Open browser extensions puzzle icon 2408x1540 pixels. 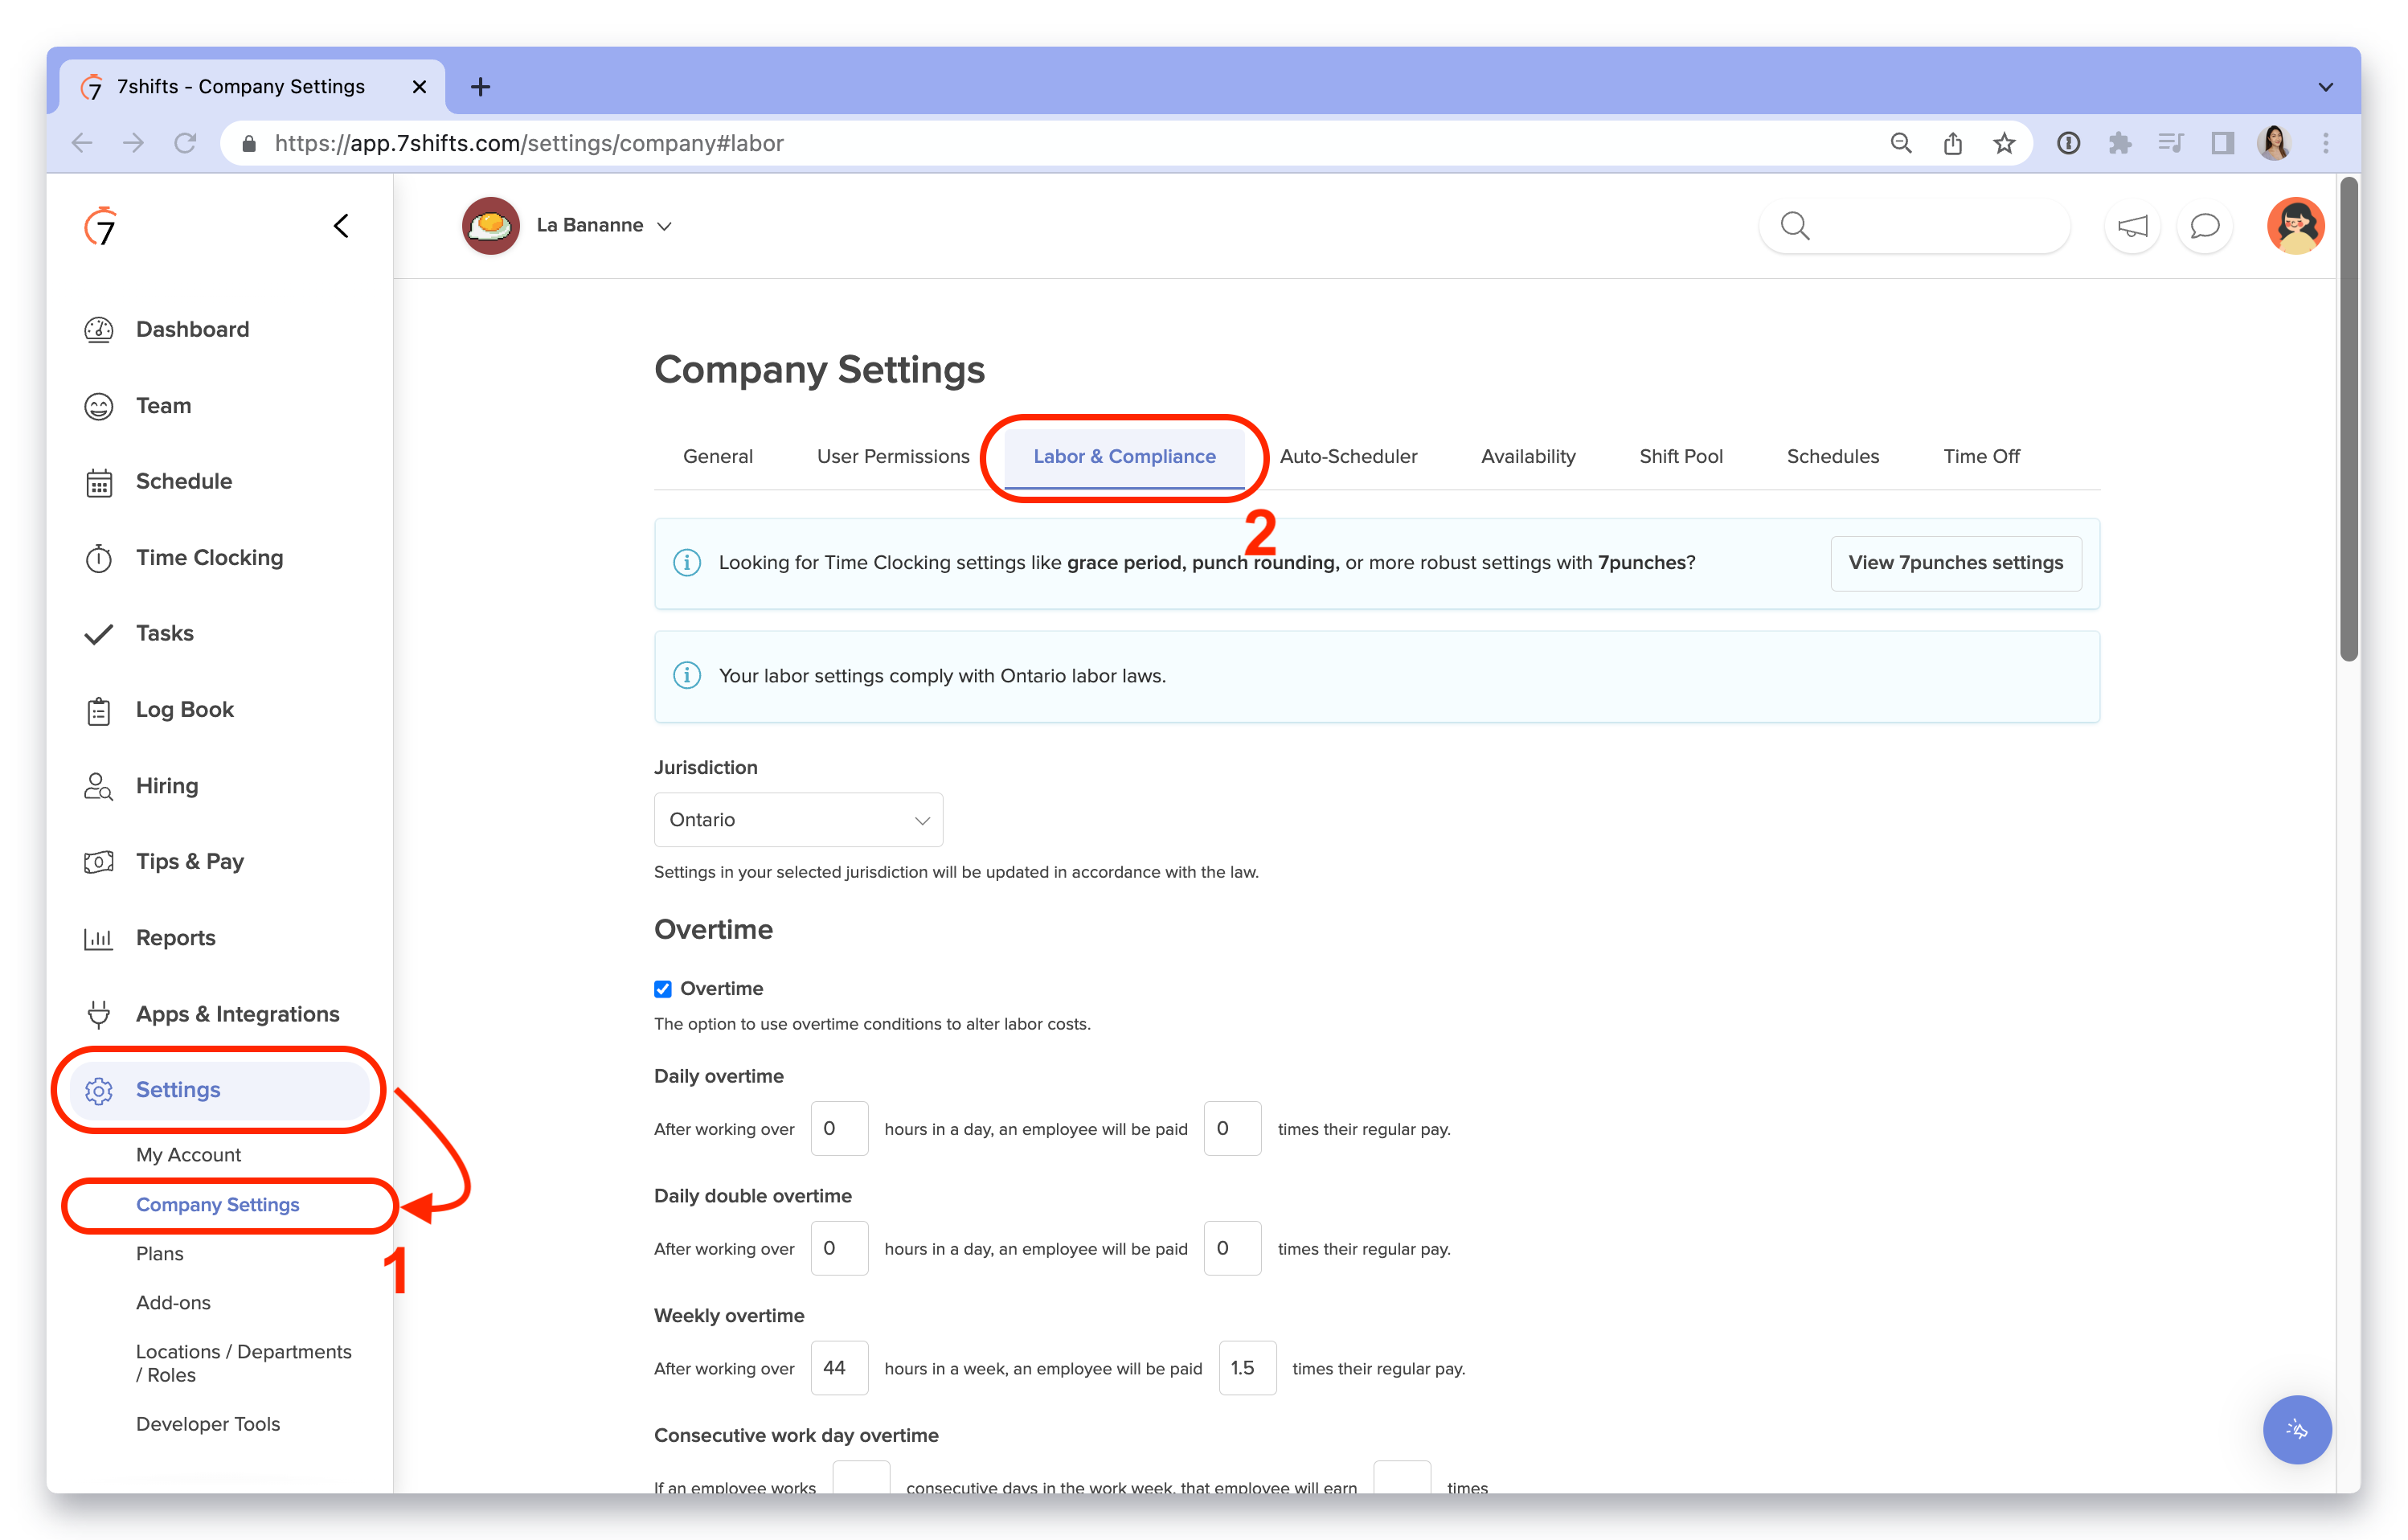[2119, 143]
